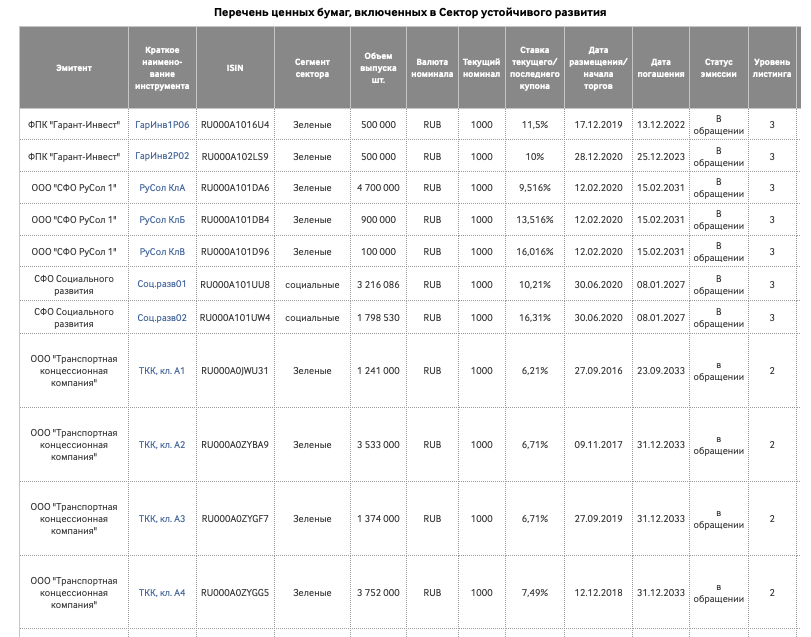Screen dimensions: 811x637
Task: Select the Ставка текущего/последнего купона header
Action: pyautogui.click(x=534, y=68)
